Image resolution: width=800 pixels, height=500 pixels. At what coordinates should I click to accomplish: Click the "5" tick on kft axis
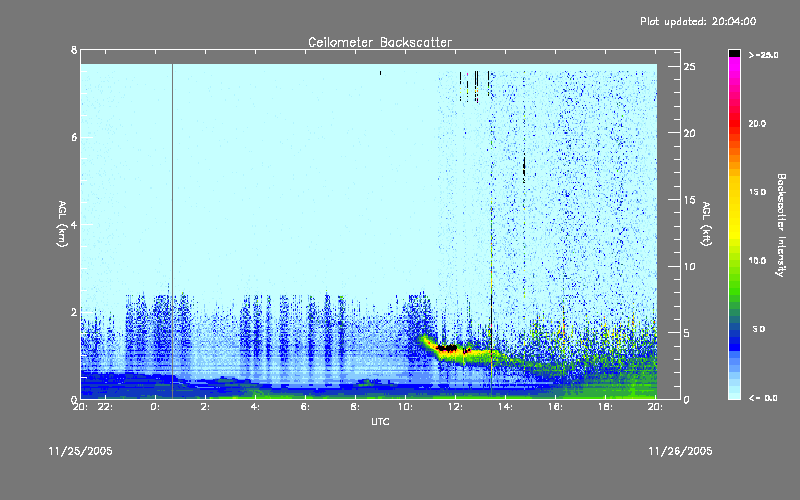[x=687, y=333]
